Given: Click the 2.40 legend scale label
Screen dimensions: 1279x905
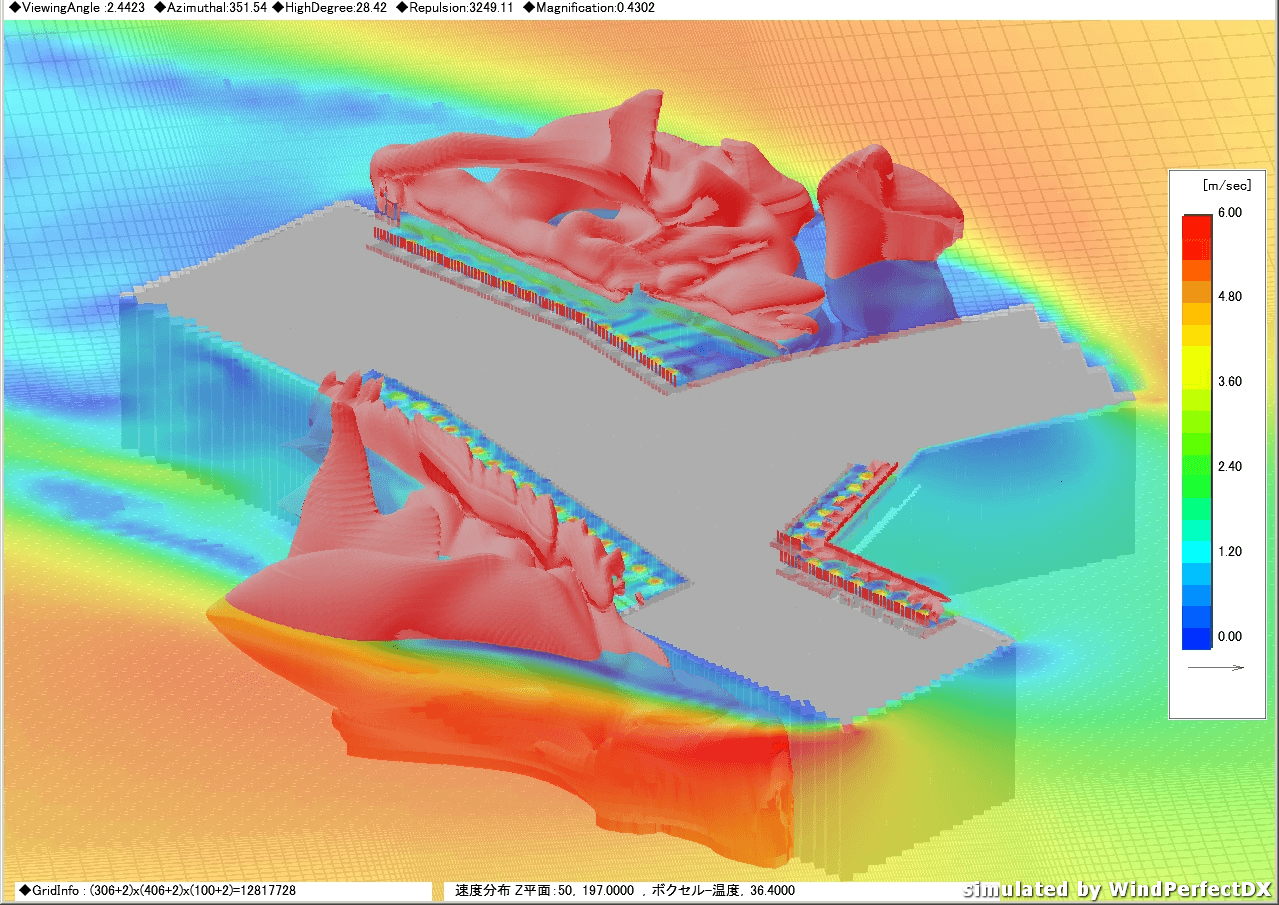Looking at the screenshot, I should point(1230,467).
